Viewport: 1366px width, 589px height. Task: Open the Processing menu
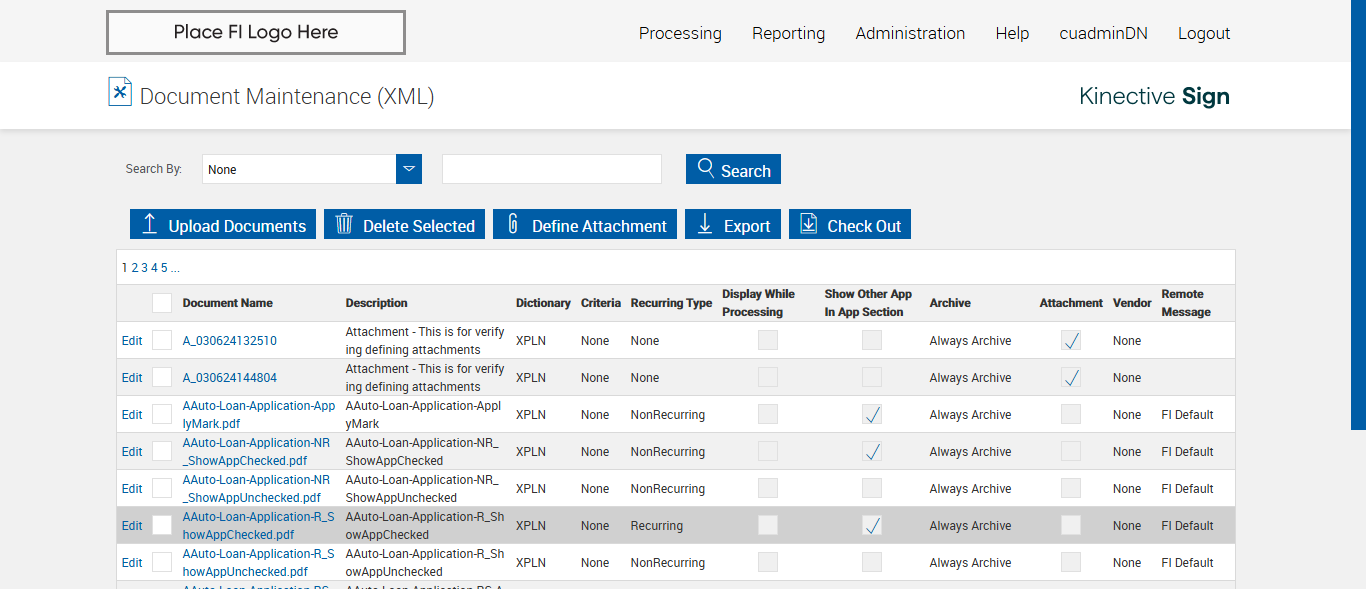(680, 33)
